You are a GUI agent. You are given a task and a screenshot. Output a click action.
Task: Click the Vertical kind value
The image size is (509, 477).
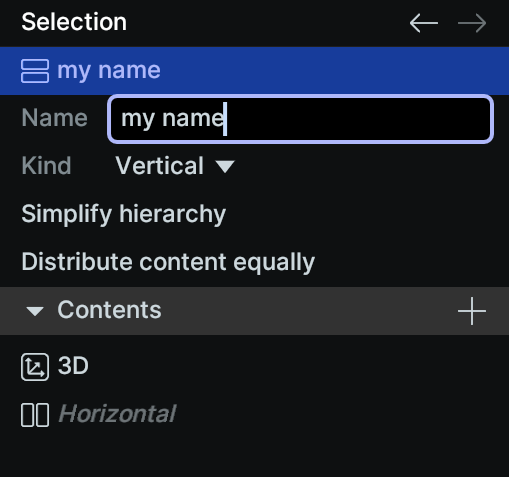pyautogui.click(x=159, y=166)
